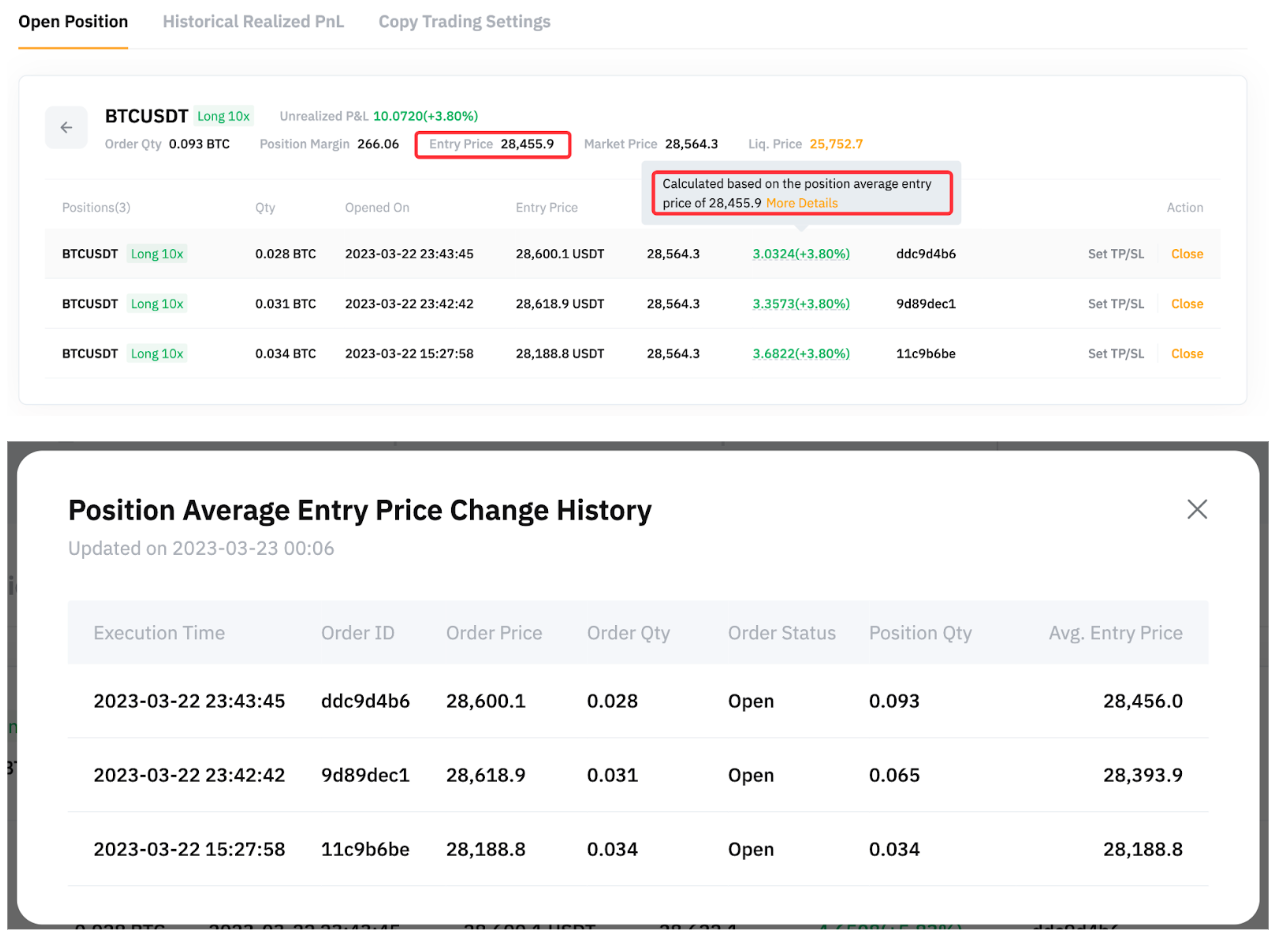Image resolution: width=1274 pixels, height=938 pixels.
Task: Click the Unrealized P&L value 10.0720
Action: pos(425,116)
